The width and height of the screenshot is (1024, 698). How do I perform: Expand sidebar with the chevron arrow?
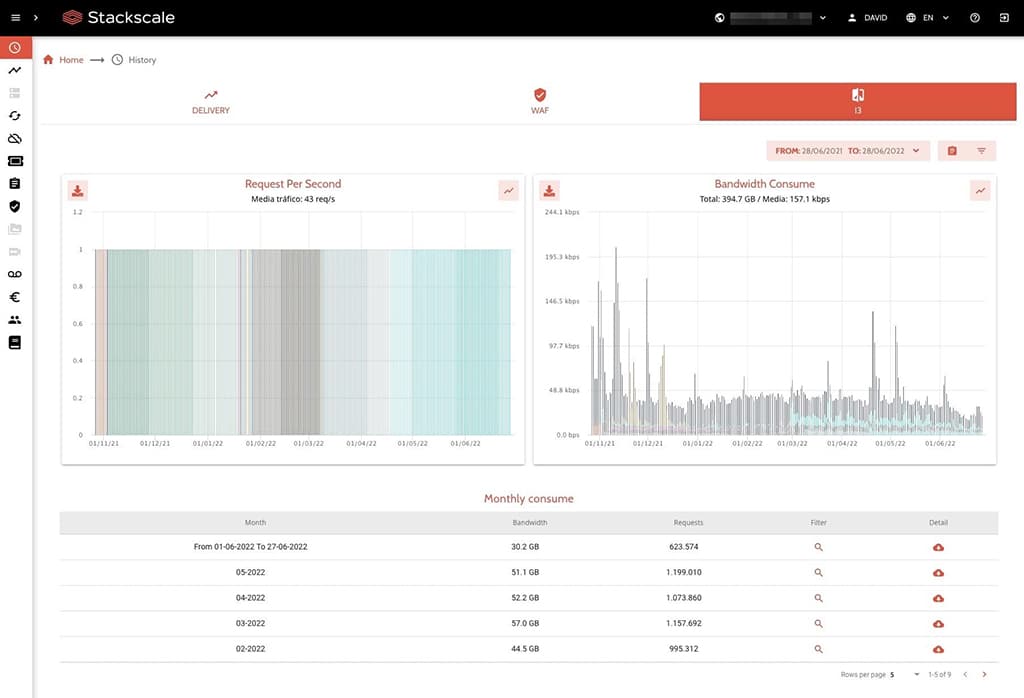[36, 18]
